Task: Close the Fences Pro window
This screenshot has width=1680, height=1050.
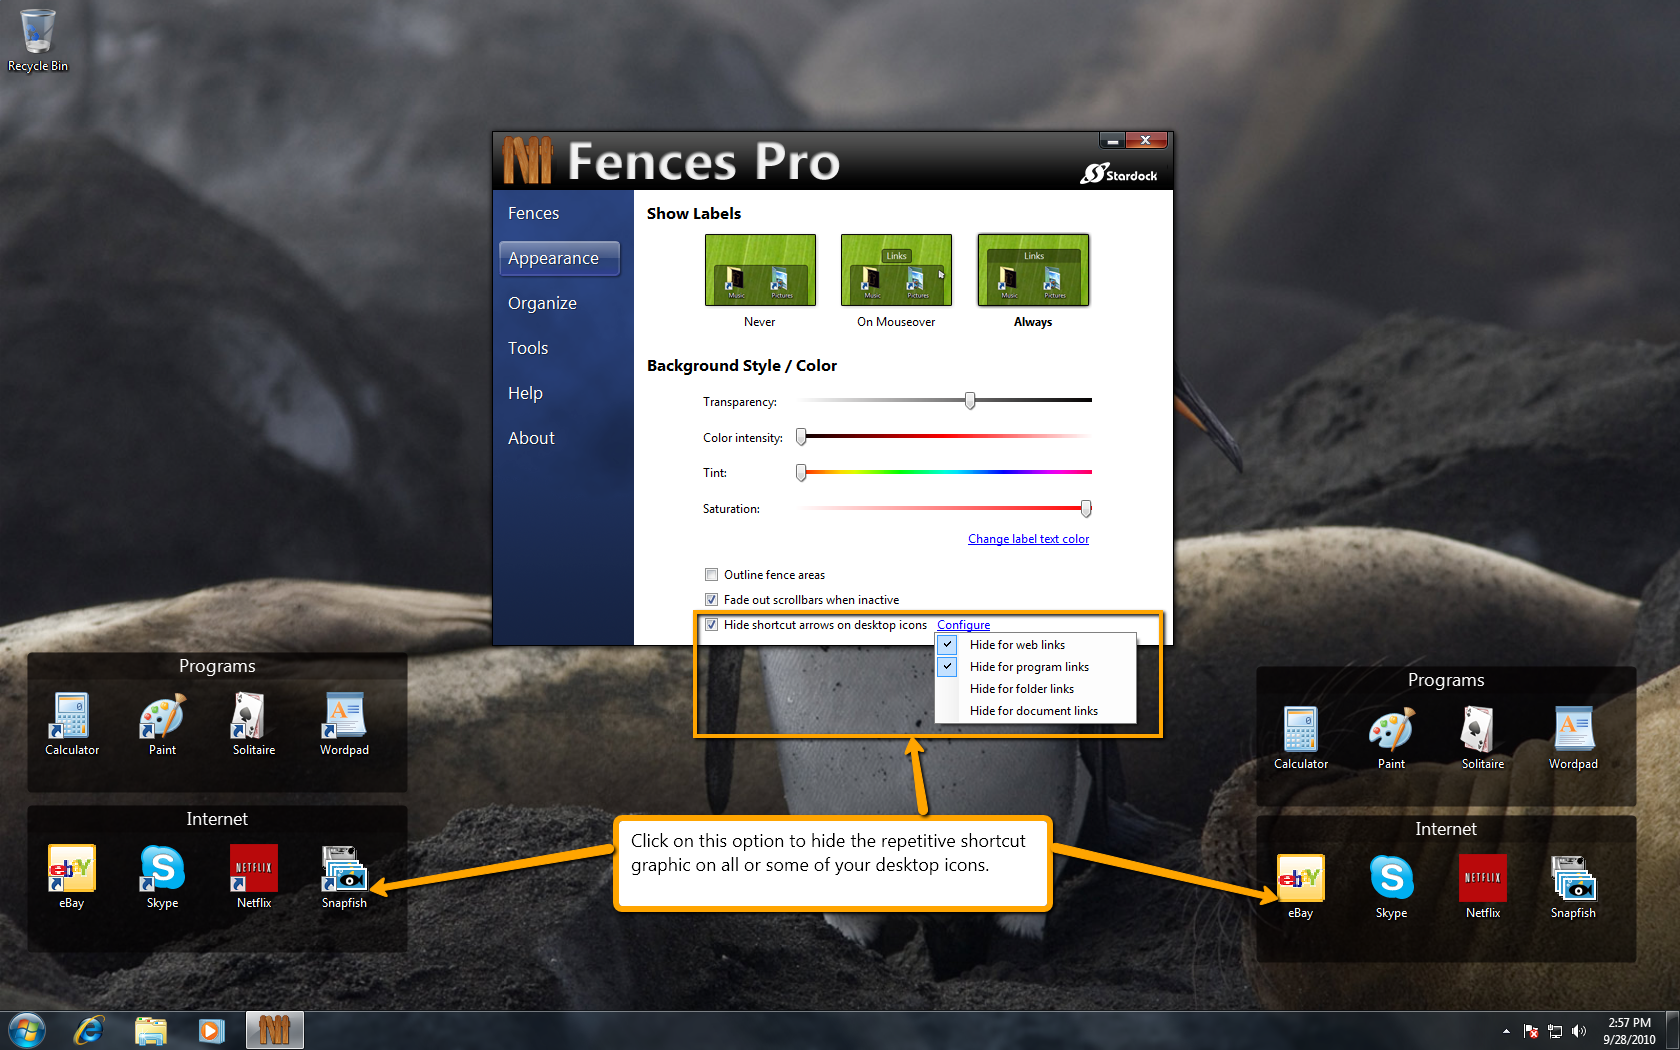Action: pyautogui.click(x=1146, y=141)
